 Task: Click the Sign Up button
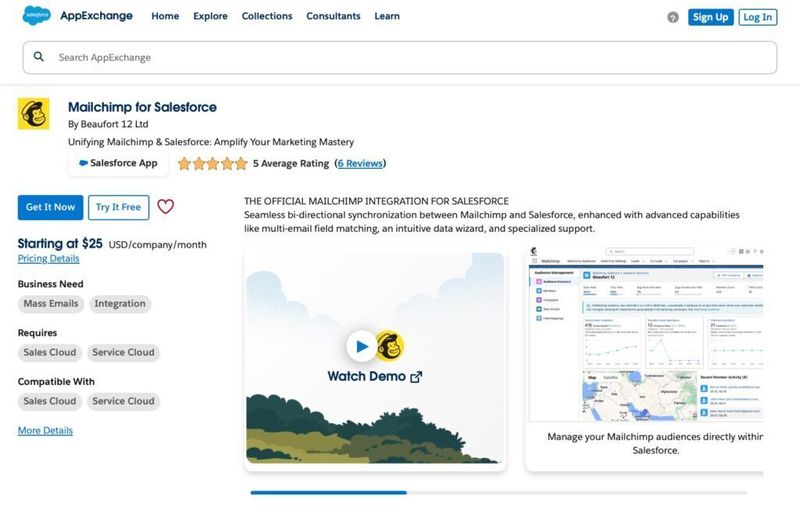[x=710, y=17]
